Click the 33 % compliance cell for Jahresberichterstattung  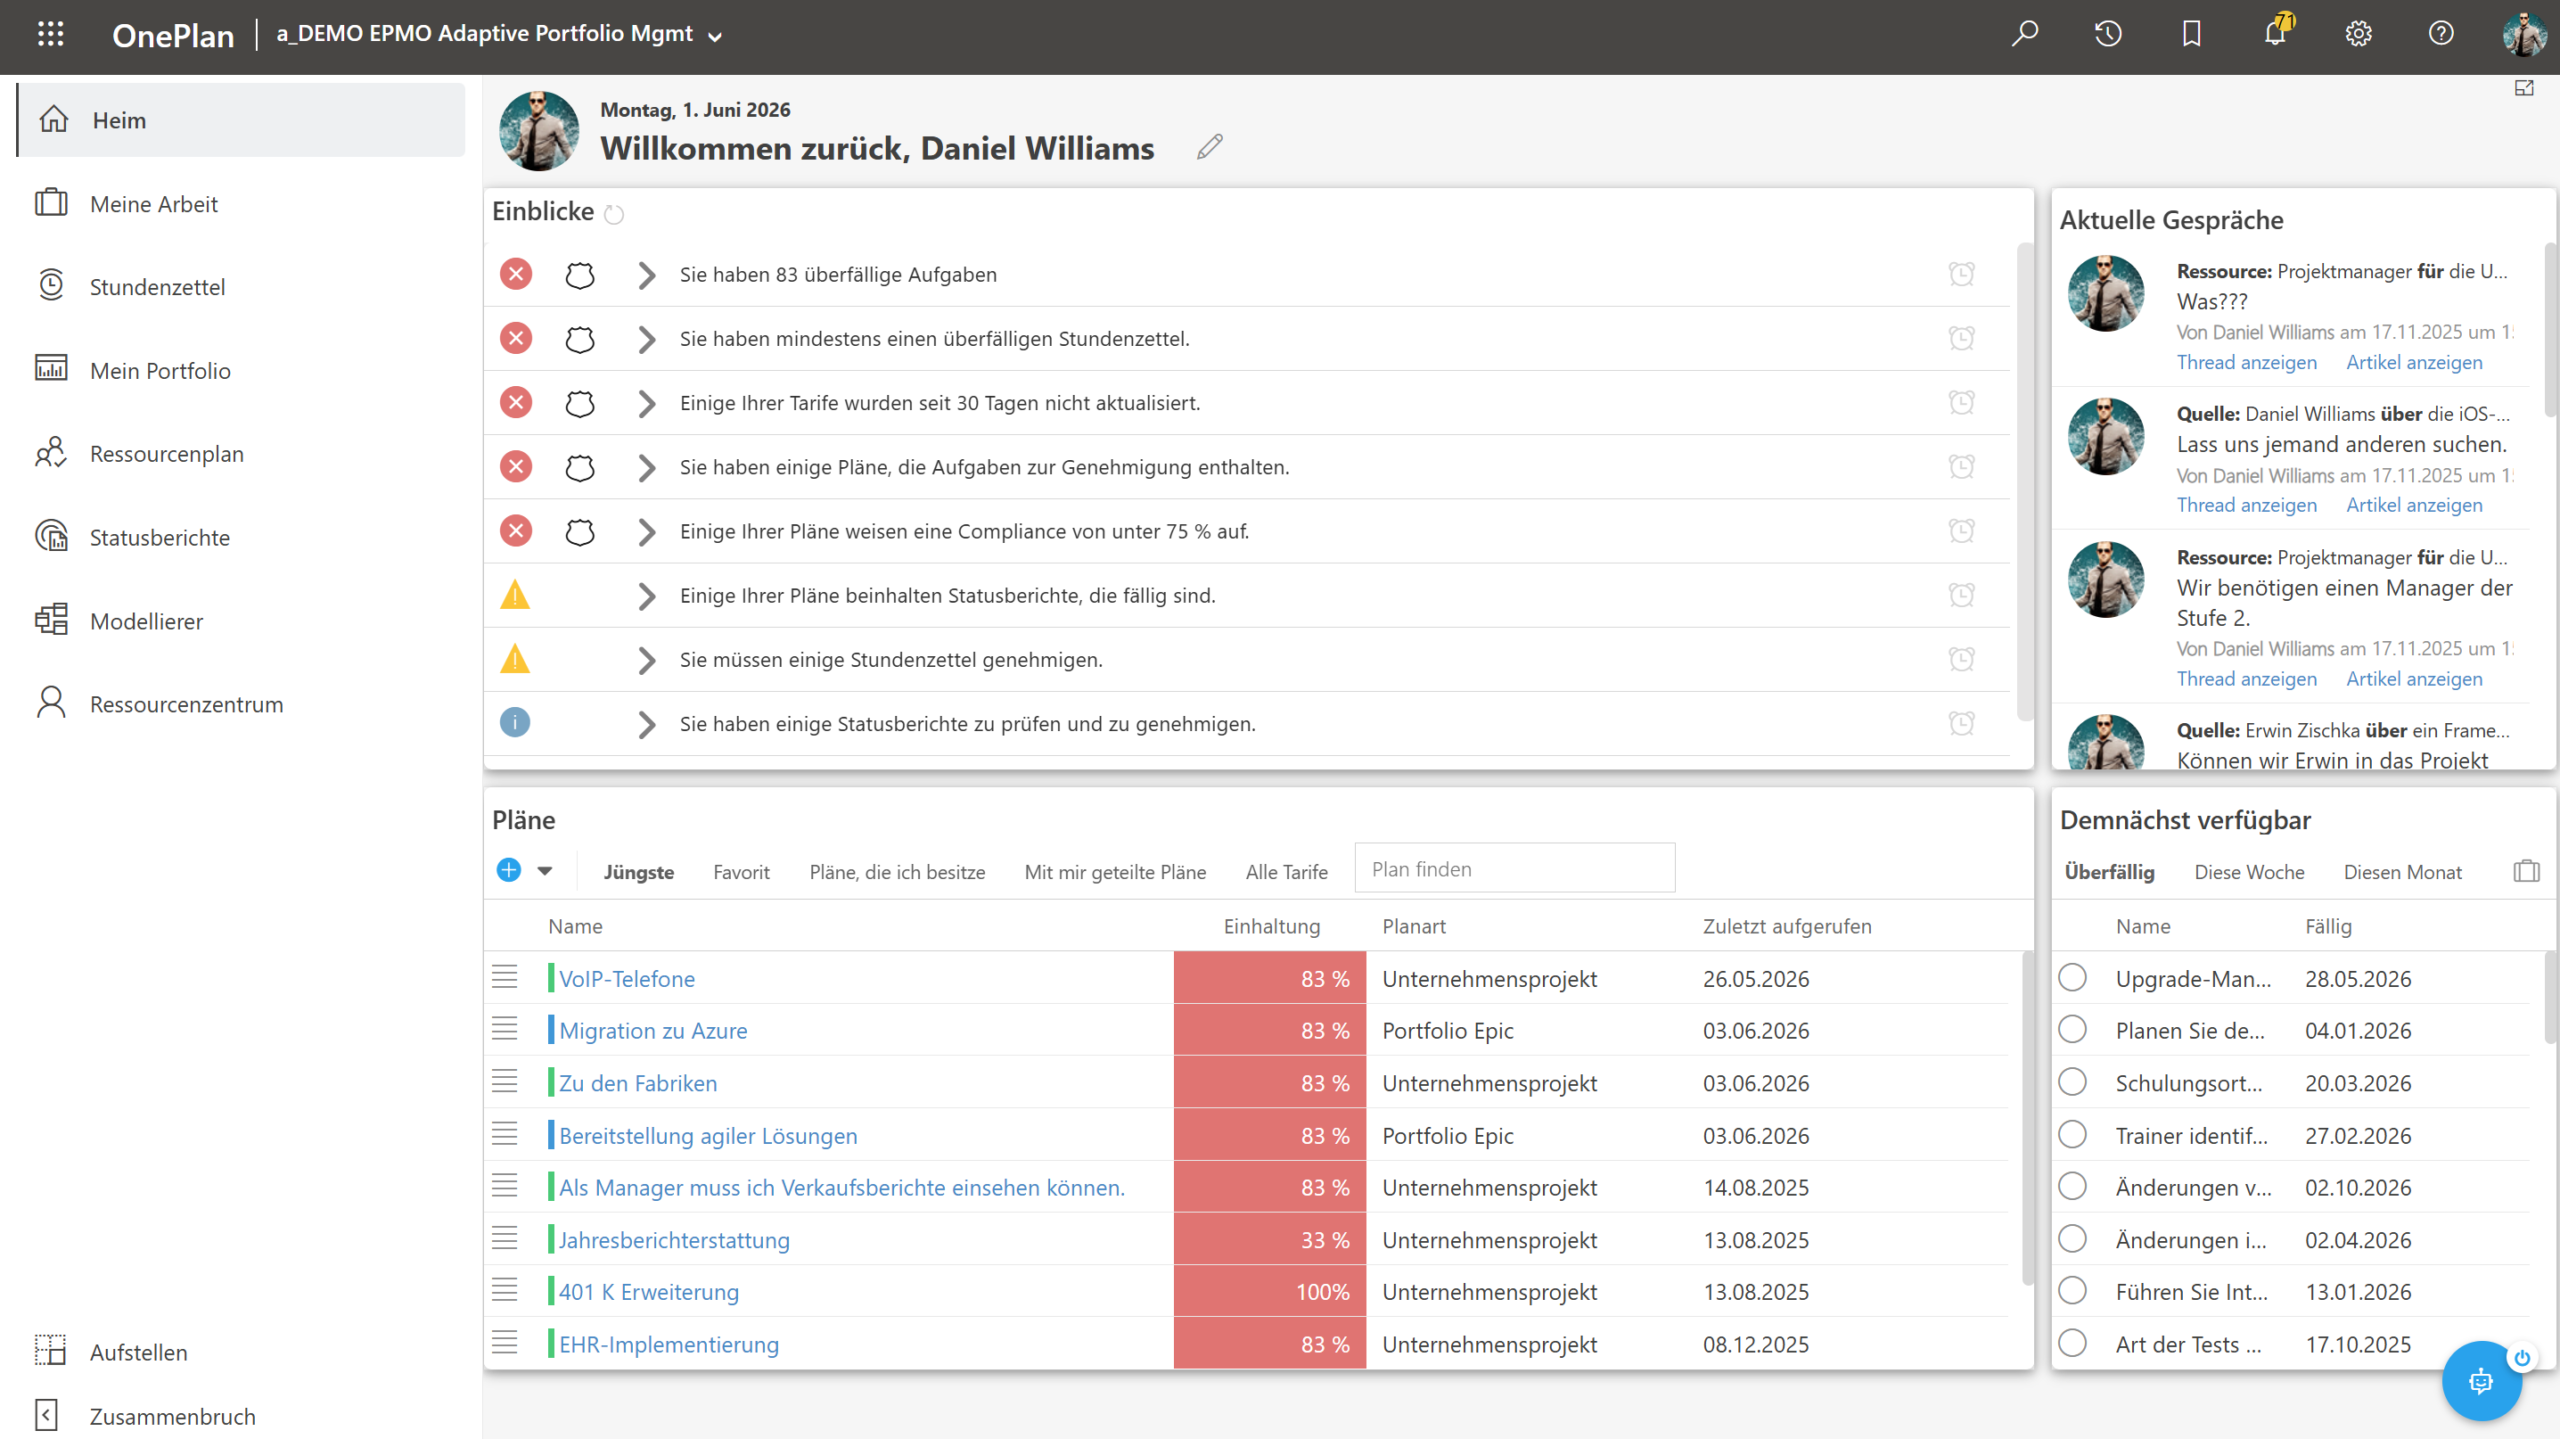click(1269, 1239)
